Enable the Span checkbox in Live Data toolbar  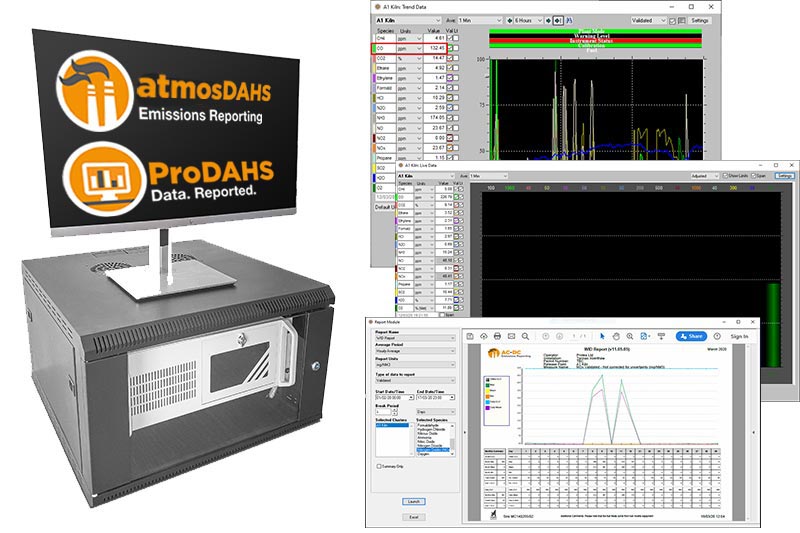point(754,176)
